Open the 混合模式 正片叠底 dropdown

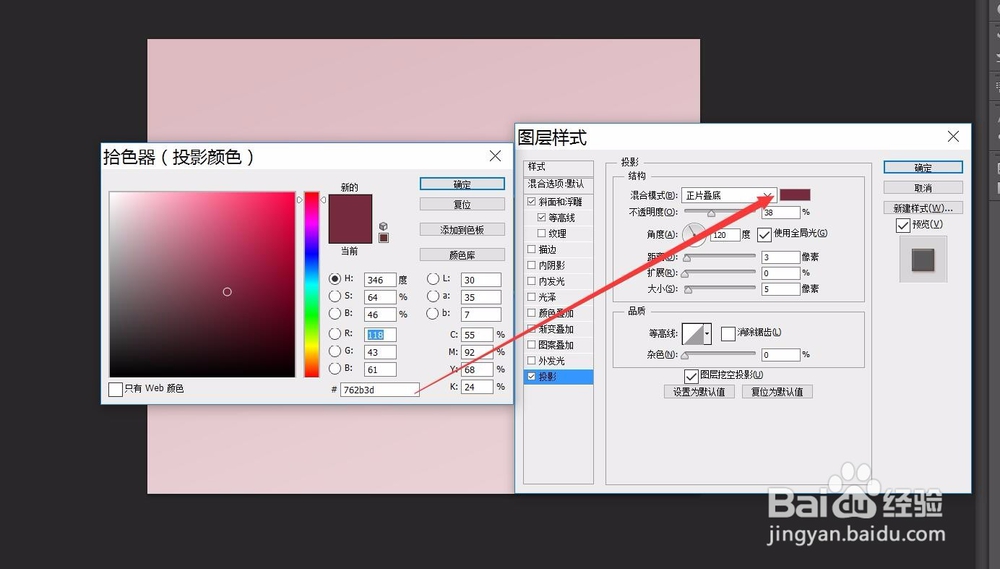(728, 195)
